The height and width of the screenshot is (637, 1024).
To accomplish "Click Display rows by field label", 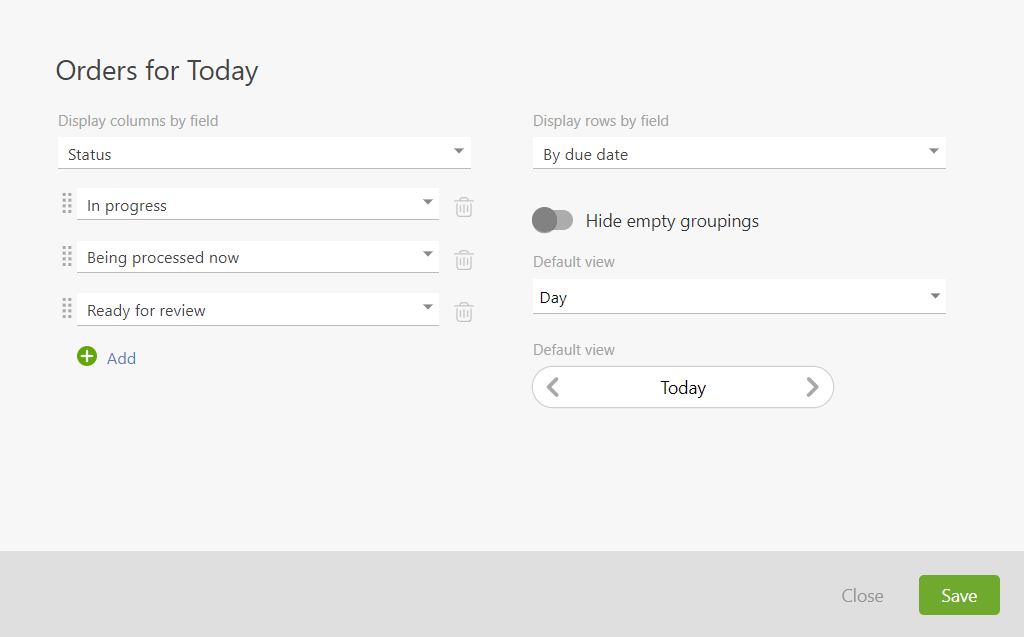I will tap(601, 121).
